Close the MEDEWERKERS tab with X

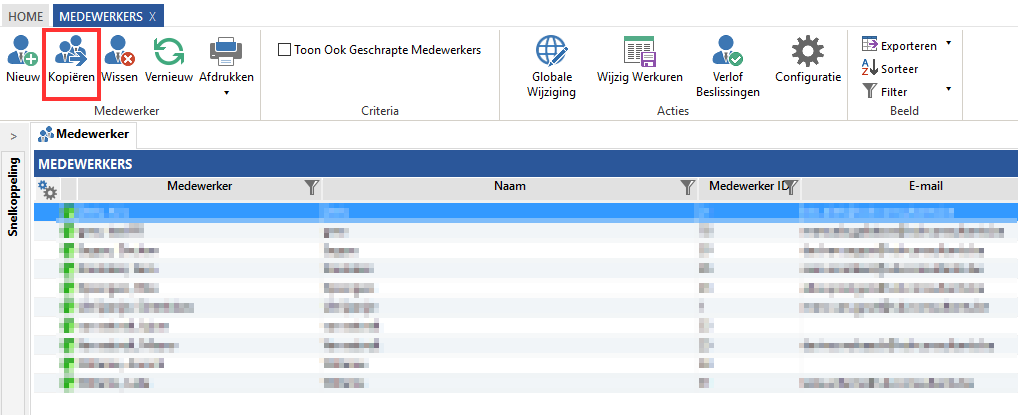point(152,16)
